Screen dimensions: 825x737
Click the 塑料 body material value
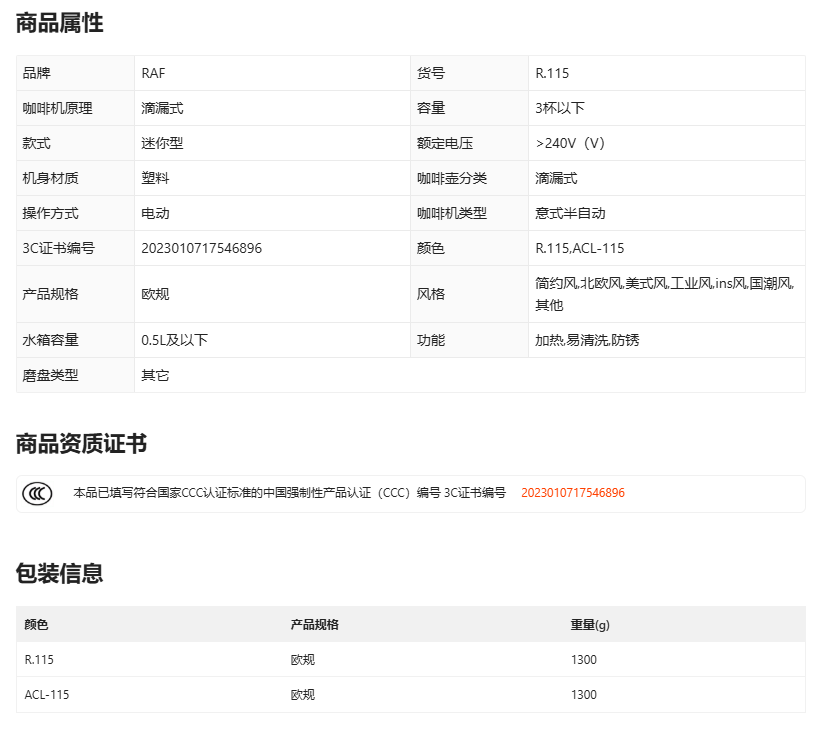[155, 178]
